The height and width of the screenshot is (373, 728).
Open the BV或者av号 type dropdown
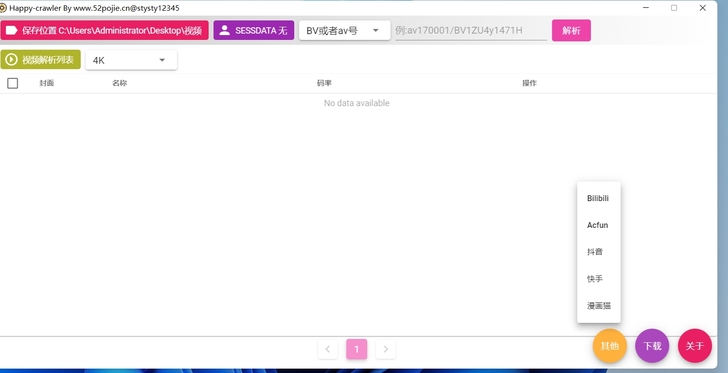click(x=344, y=31)
